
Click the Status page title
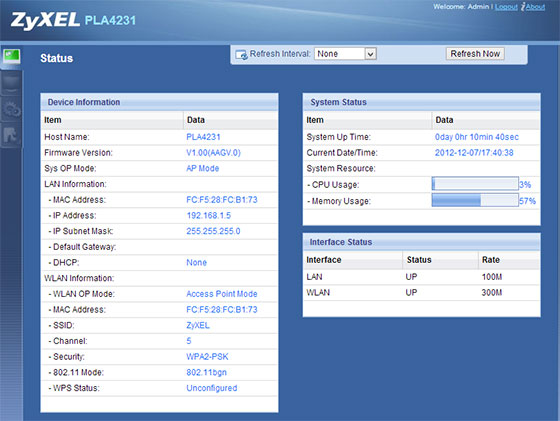click(x=56, y=58)
